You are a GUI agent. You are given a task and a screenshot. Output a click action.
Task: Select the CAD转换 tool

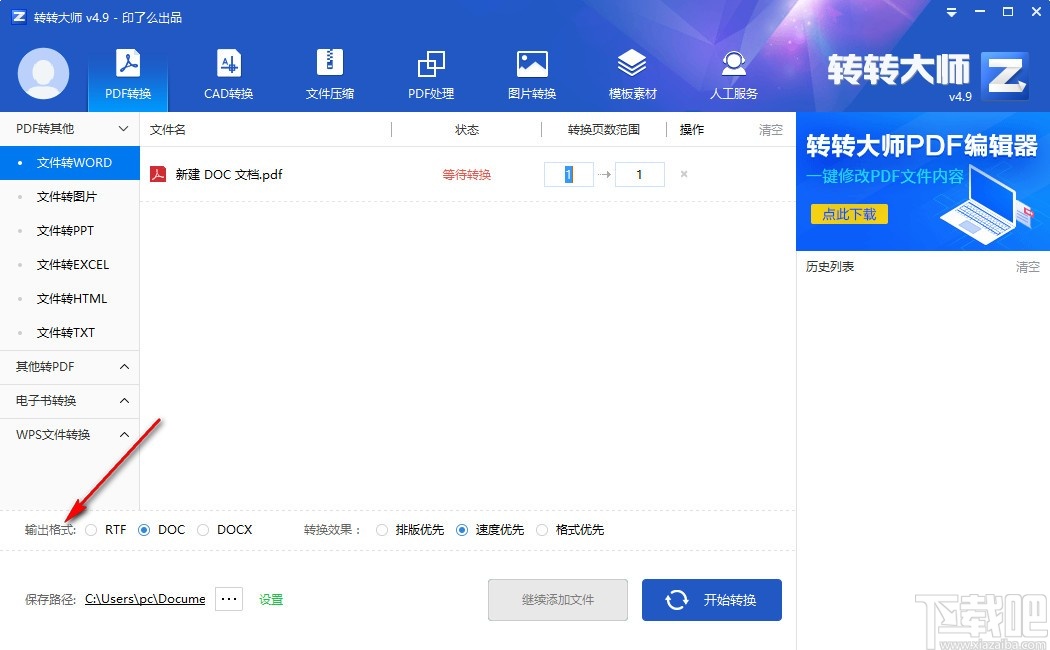coord(228,75)
